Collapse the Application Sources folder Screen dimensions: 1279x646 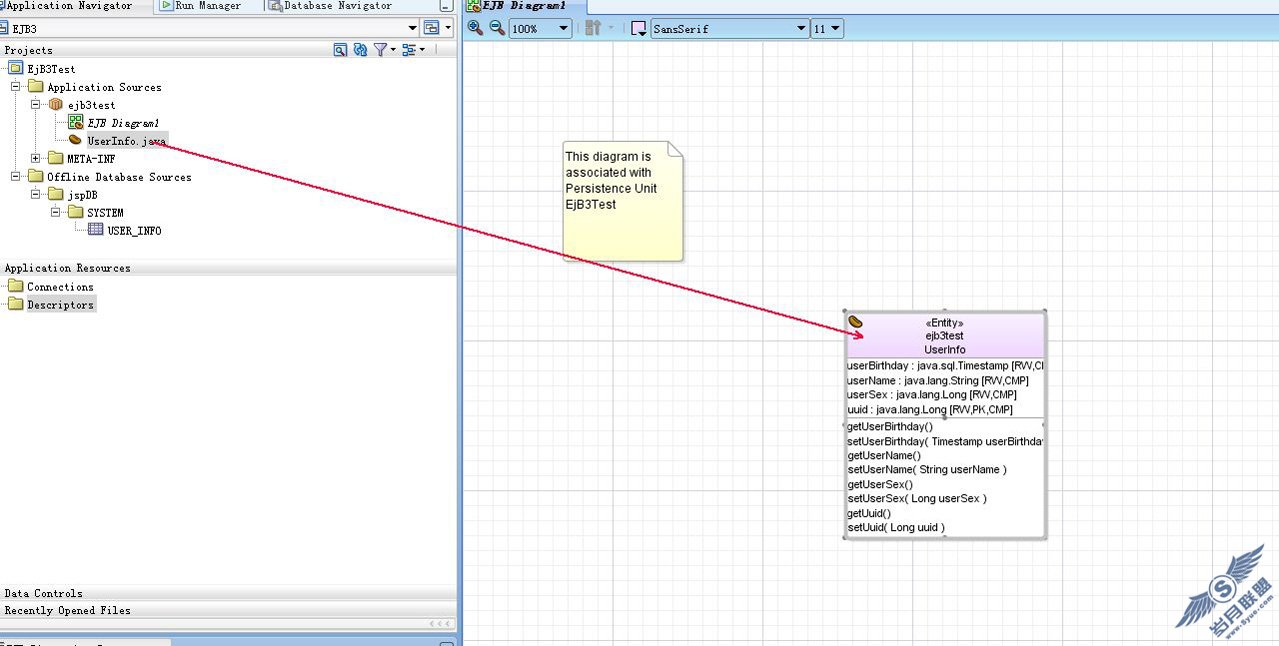coord(16,87)
